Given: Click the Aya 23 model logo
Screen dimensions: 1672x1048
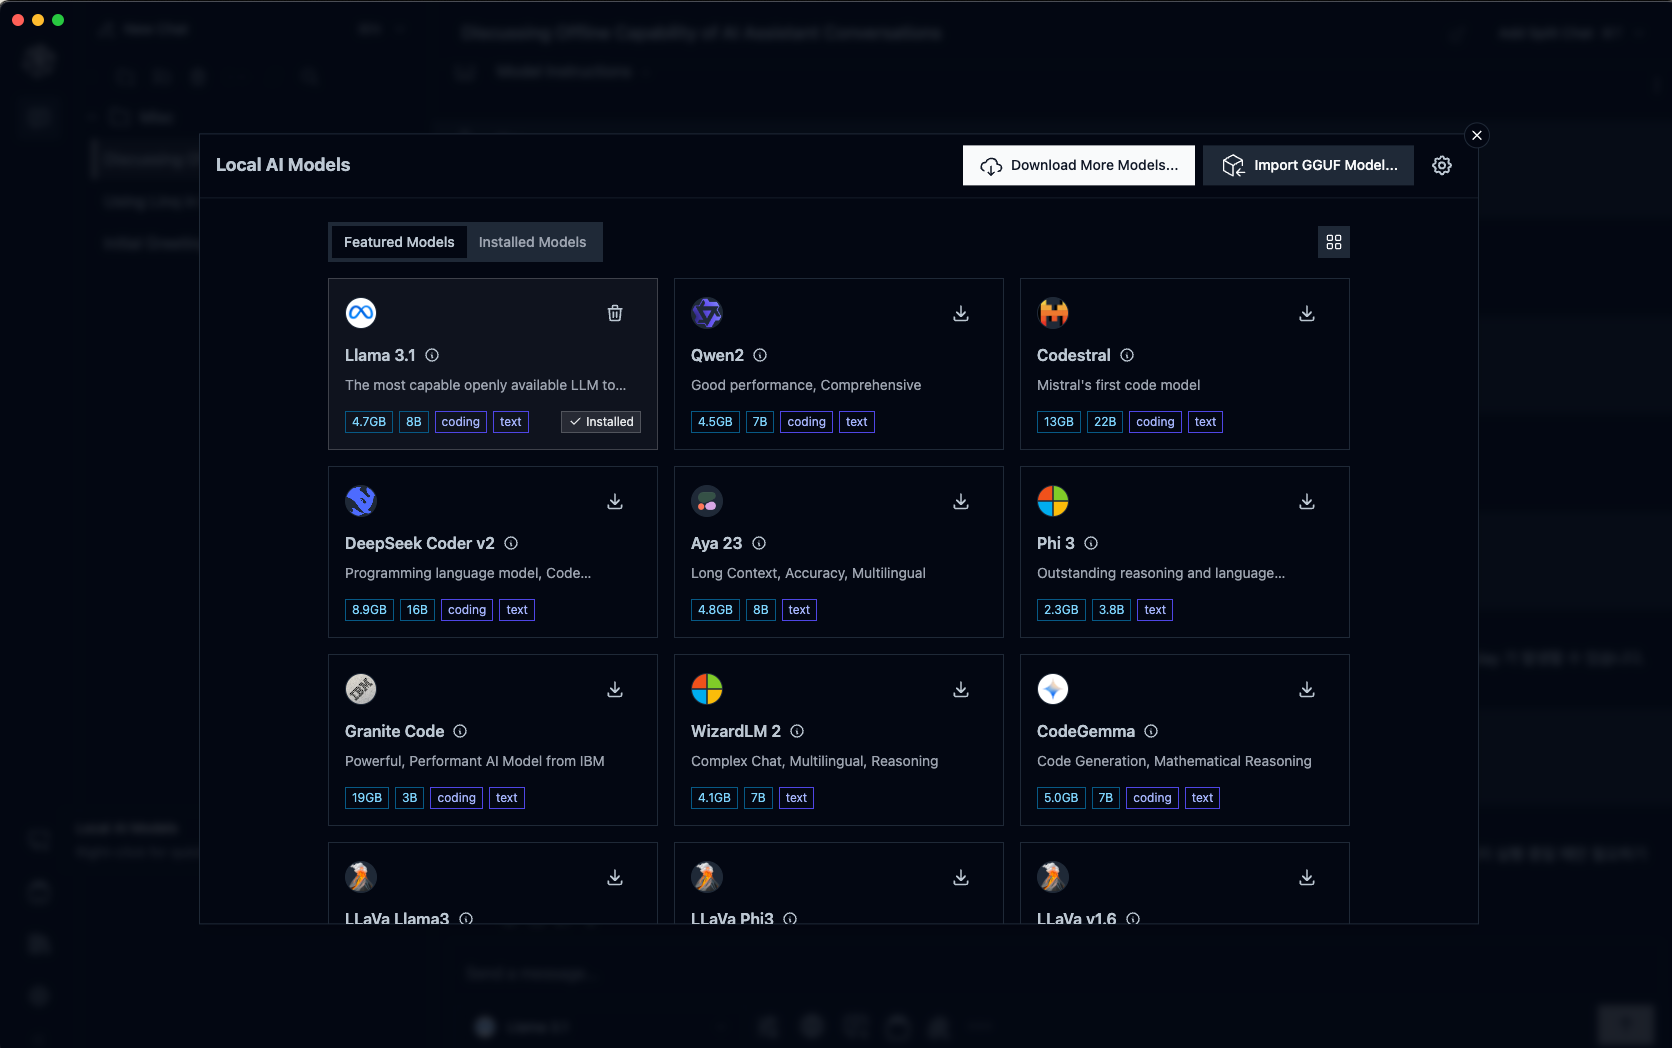Looking at the screenshot, I should [x=707, y=501].
